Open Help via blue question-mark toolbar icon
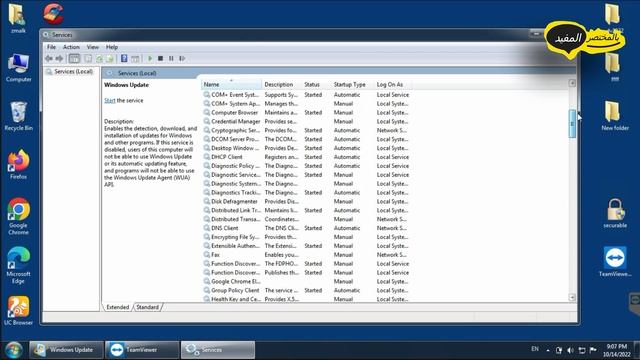Viewport: 640px width, 360px height. [124, 59]
